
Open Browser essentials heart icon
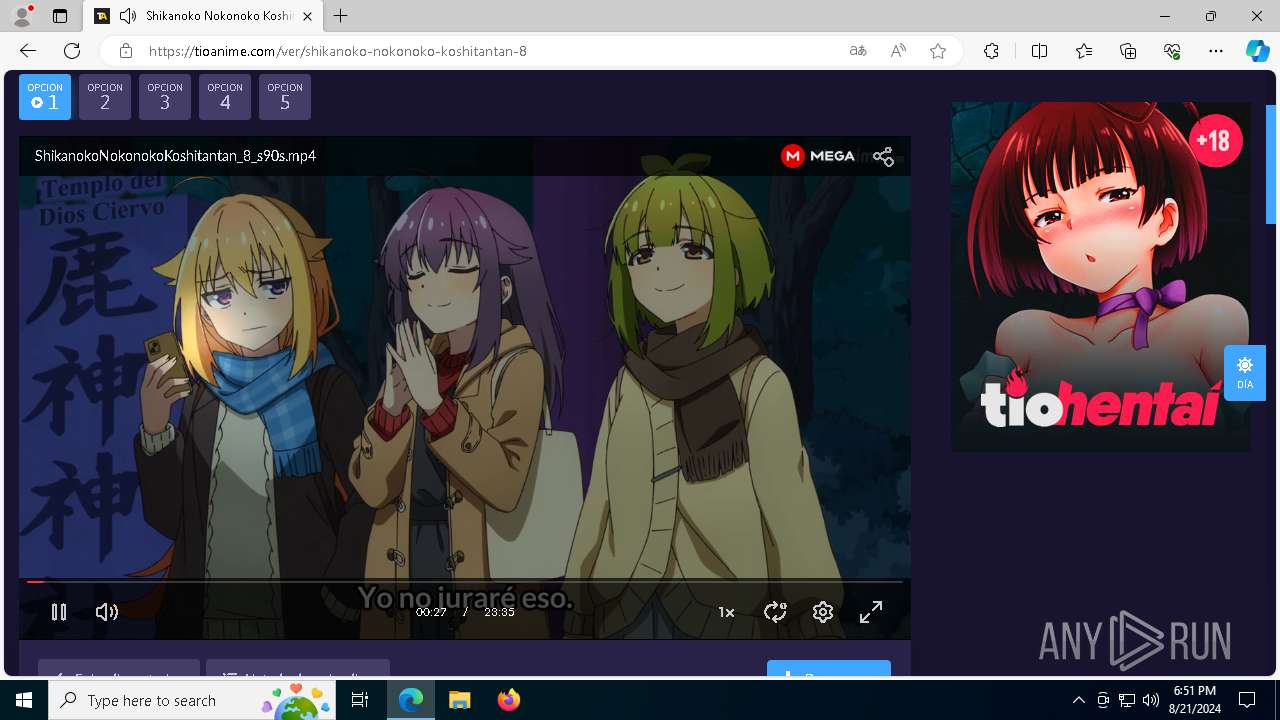[x=1172, y=51]
